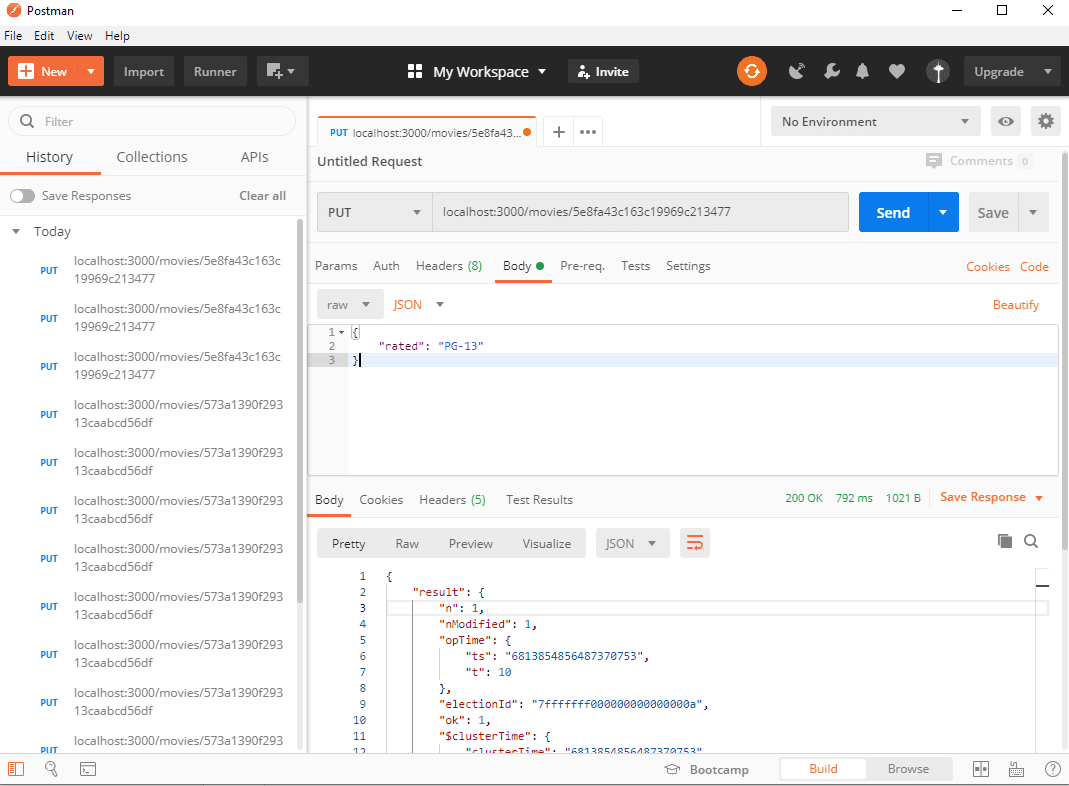Viewport: 1069px width, 786px height.
Task: Open the PUT method dropdown
Action: (x=374, y=212)
